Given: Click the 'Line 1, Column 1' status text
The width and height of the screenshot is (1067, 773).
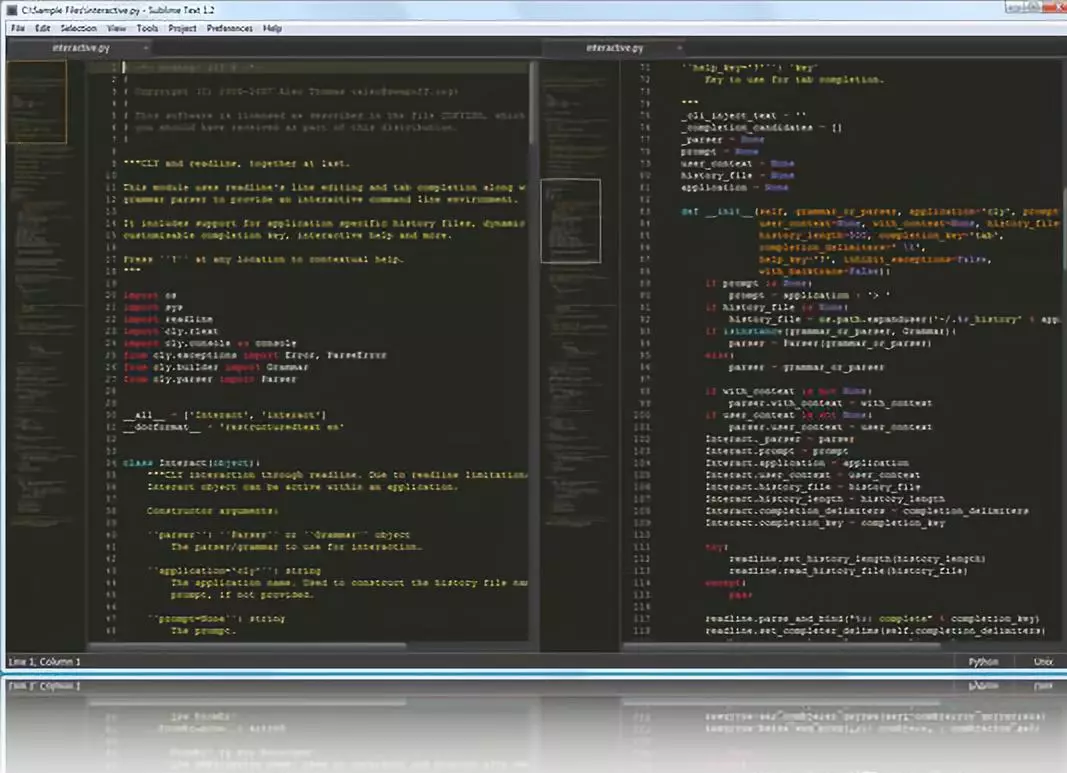Looking at the screenshot, I should point(44,661).
